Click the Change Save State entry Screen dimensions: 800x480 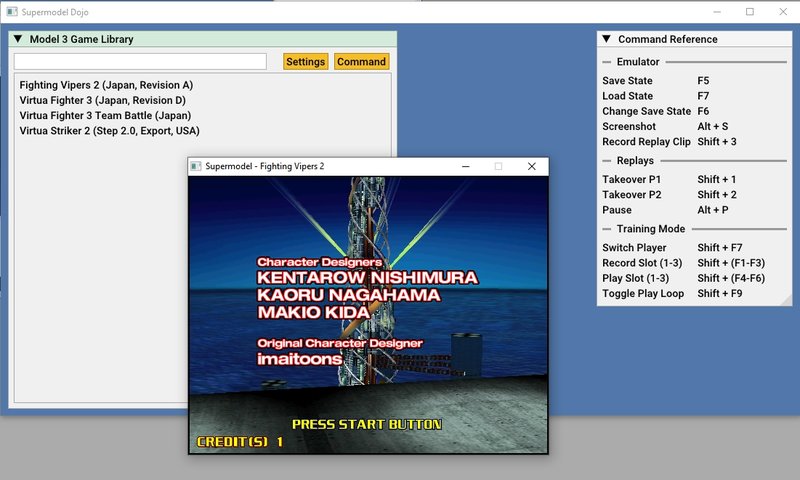click(646, 111)
